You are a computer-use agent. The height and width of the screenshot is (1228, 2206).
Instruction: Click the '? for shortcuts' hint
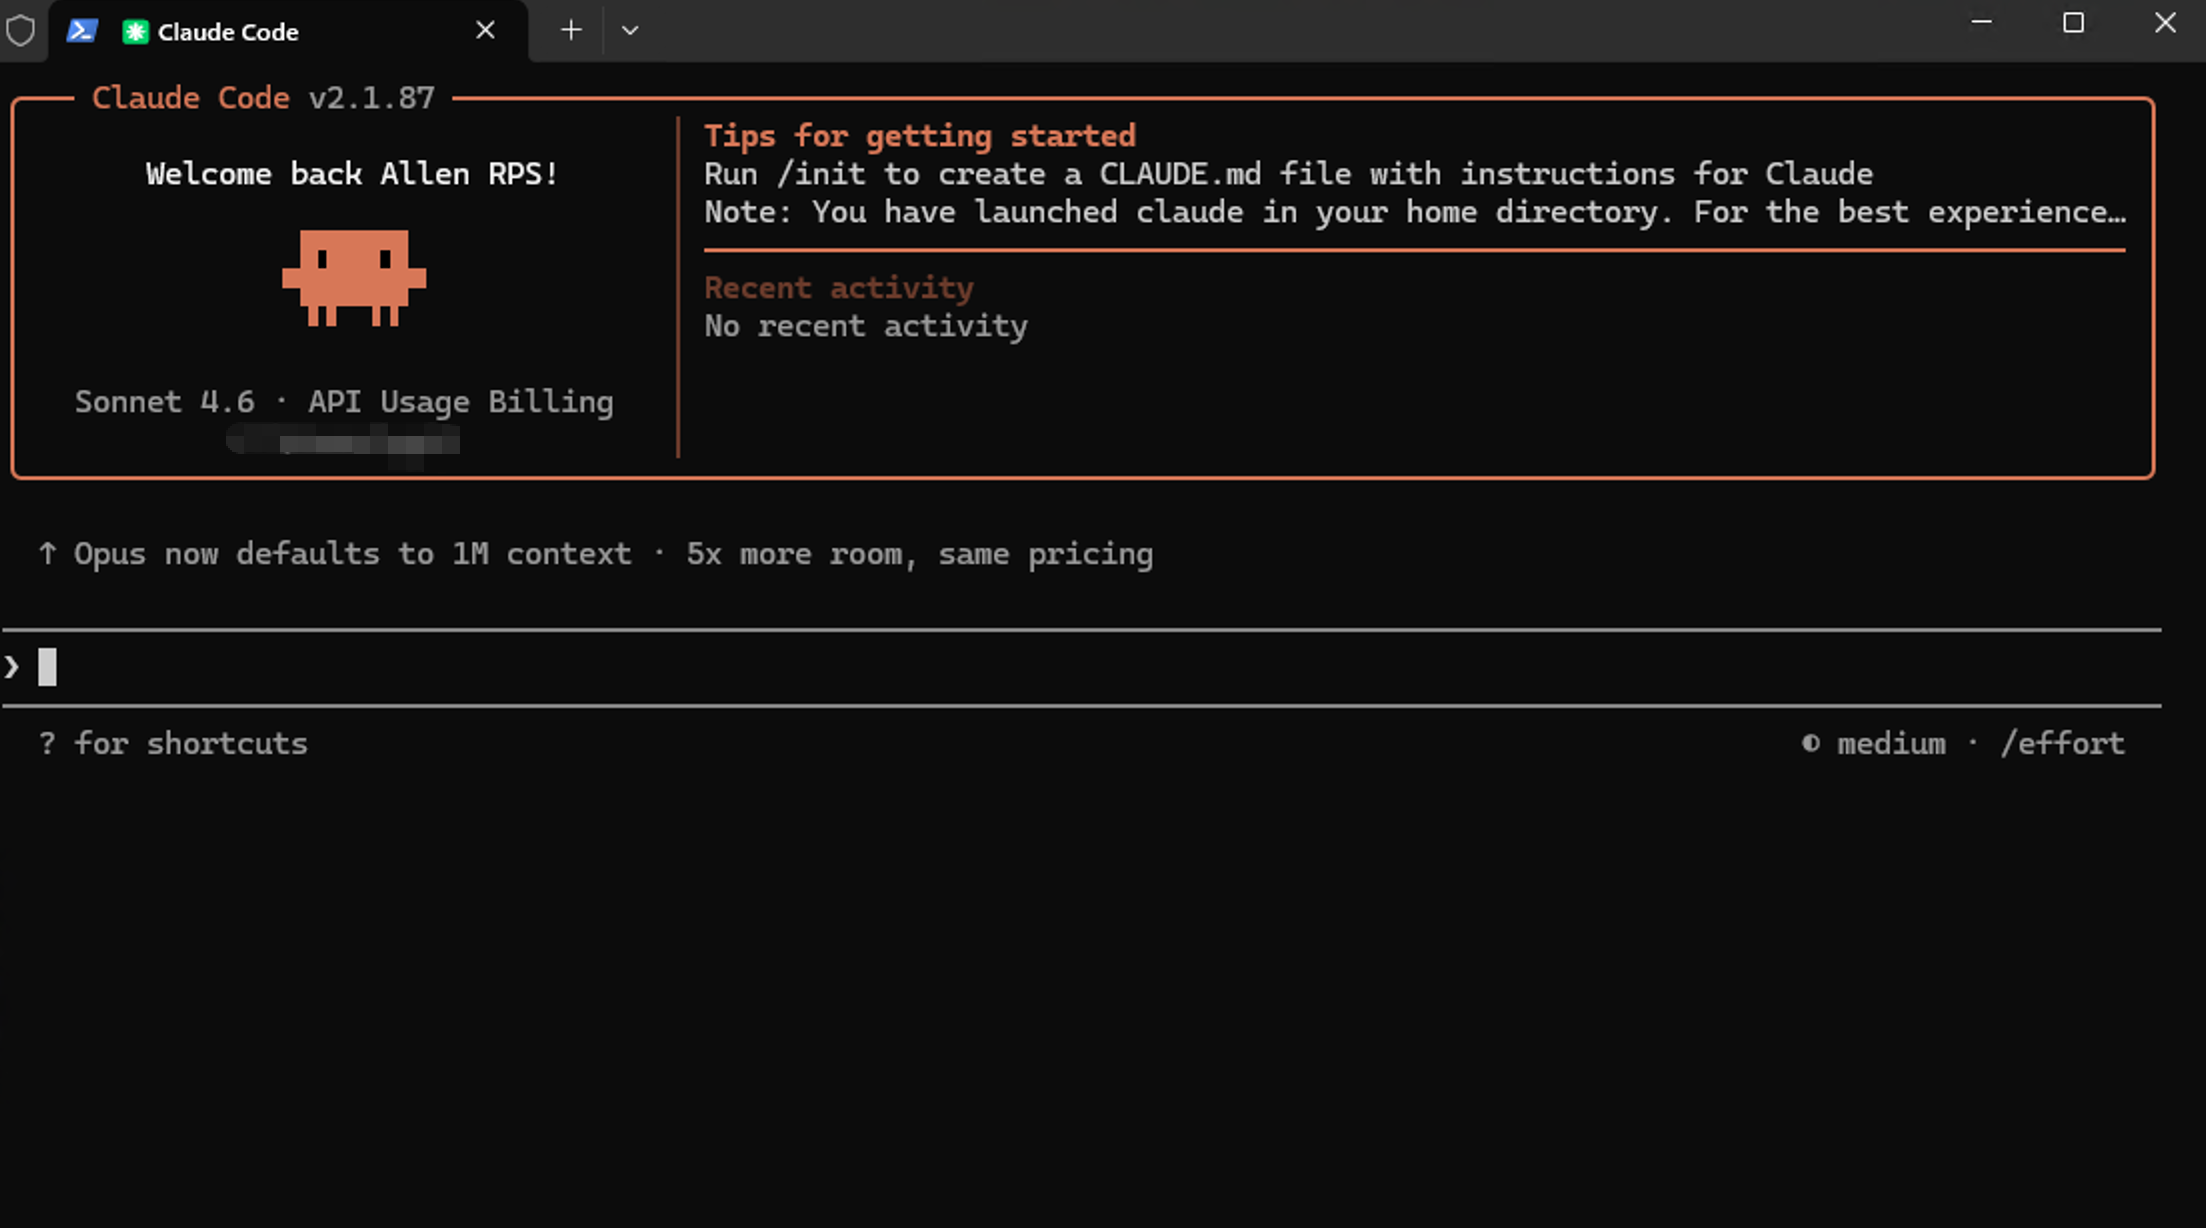[173, 743]
